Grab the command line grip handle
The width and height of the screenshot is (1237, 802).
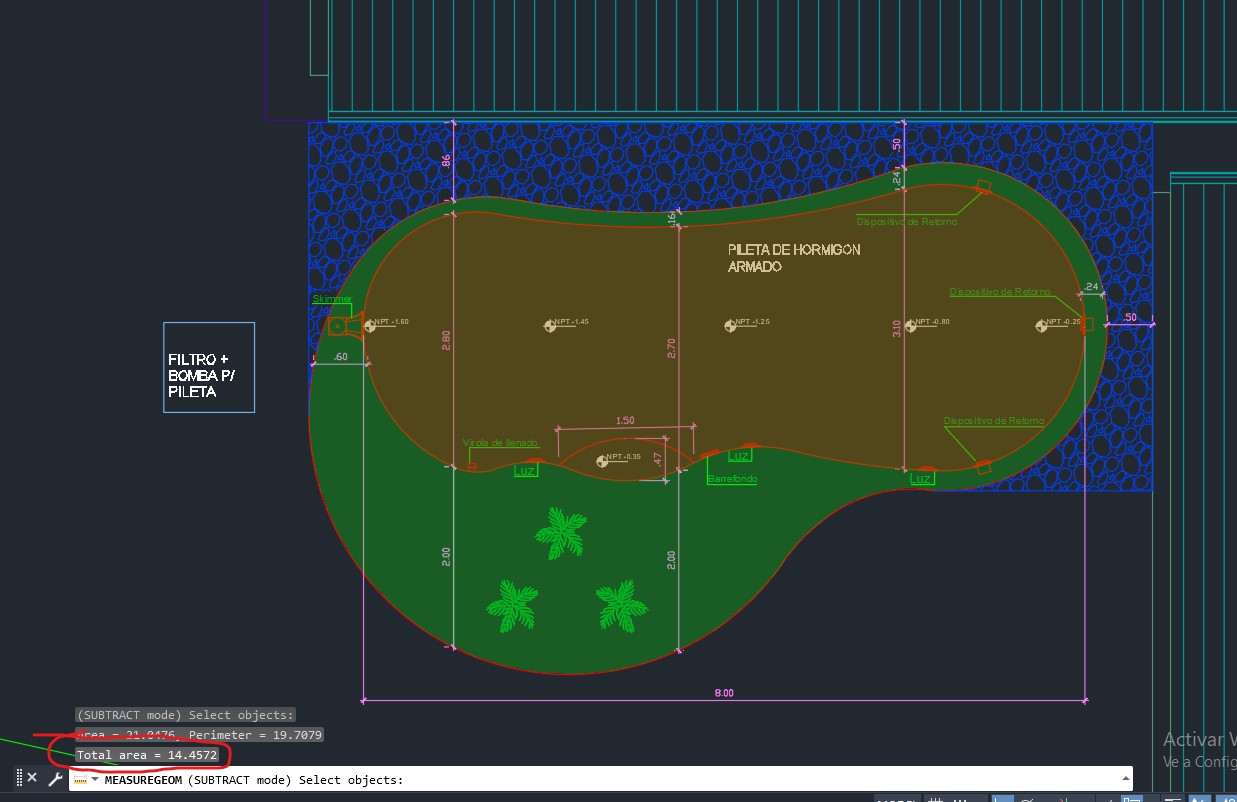(18, 778)
